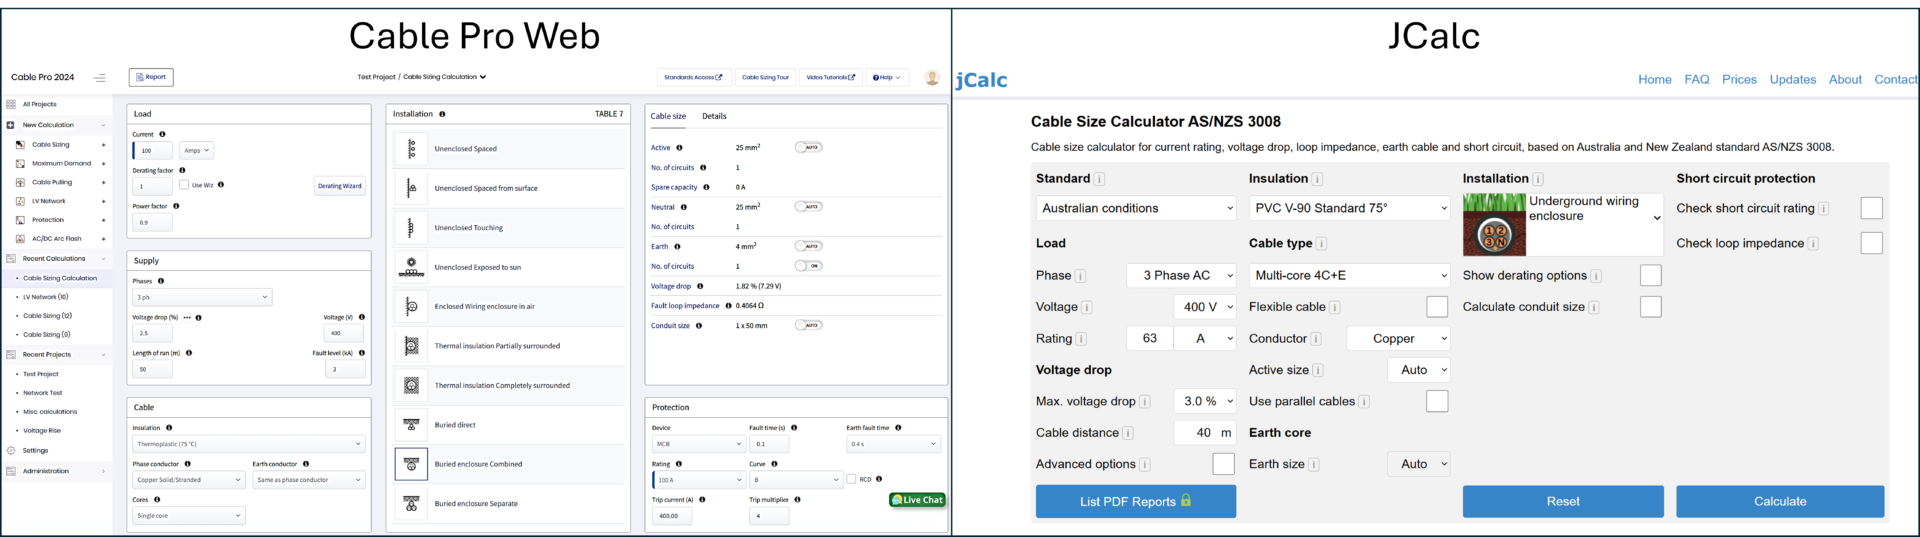Open JCalc Insulation PVC V-90 dropdown
Image resolution: width=1920 pixels, height=537 pixels.
(x=1350, y=208)
